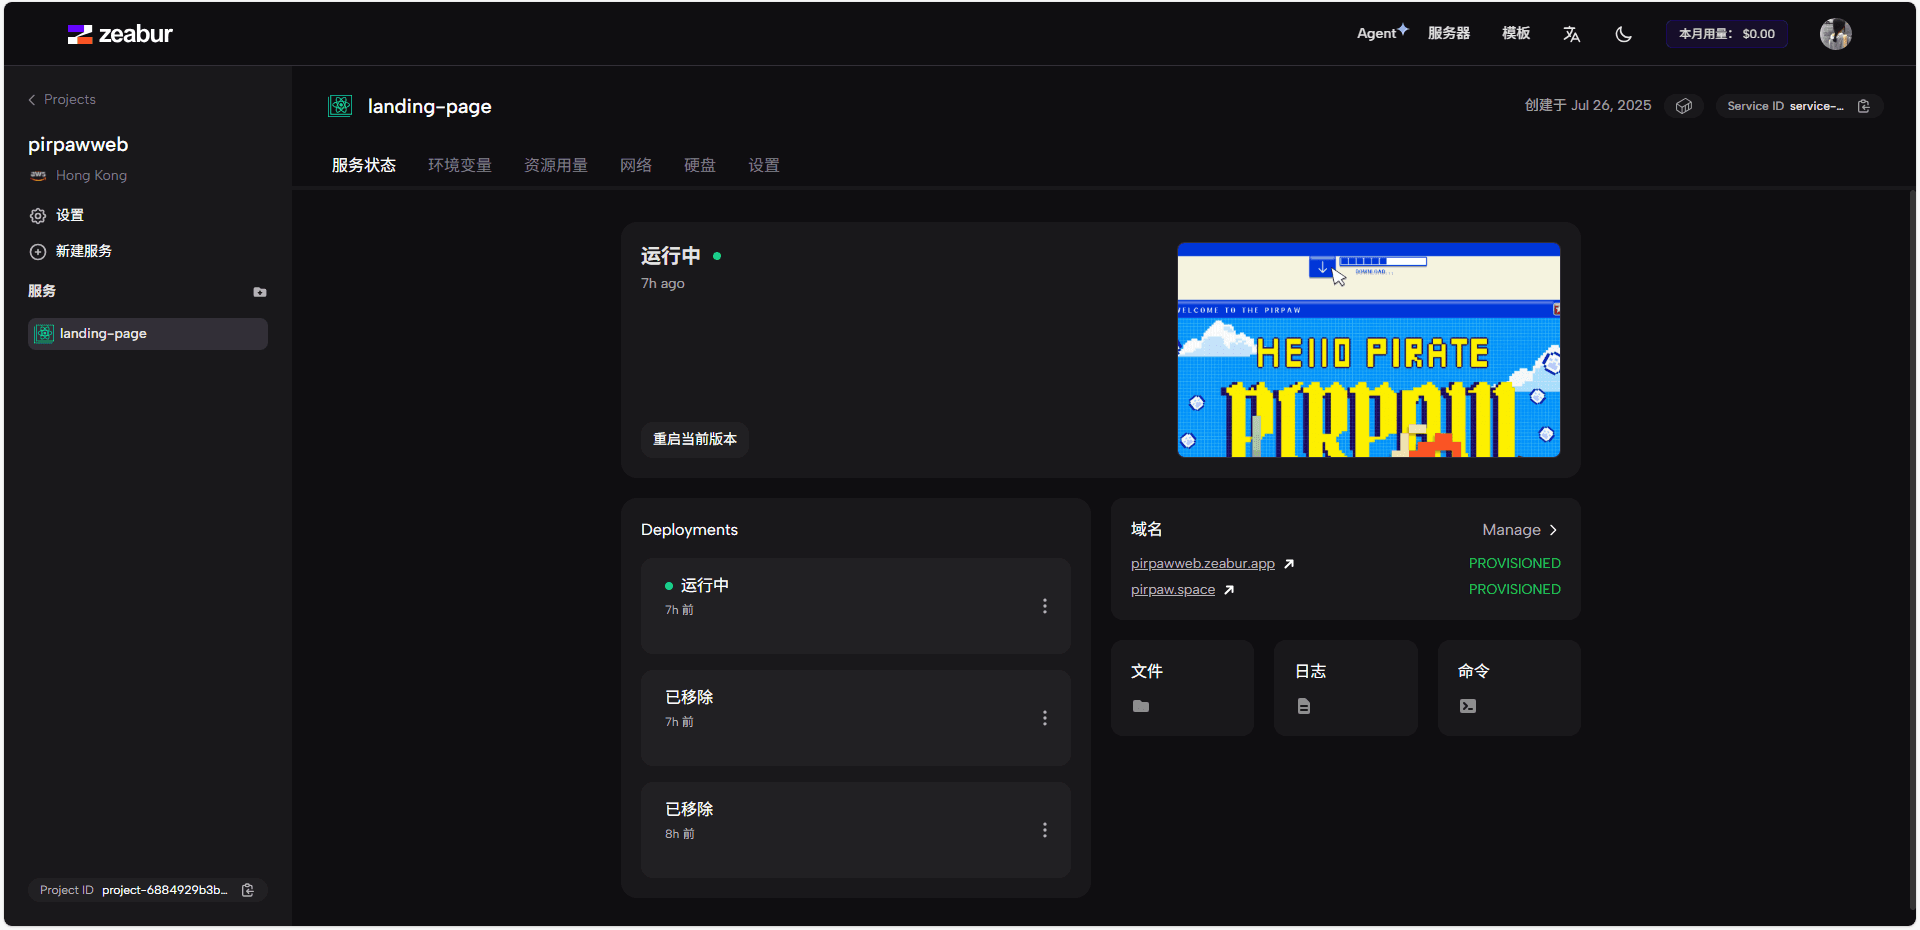Click the 重启当前版本 button
Screen dimensions: 1920x930
tap(695, 439)
